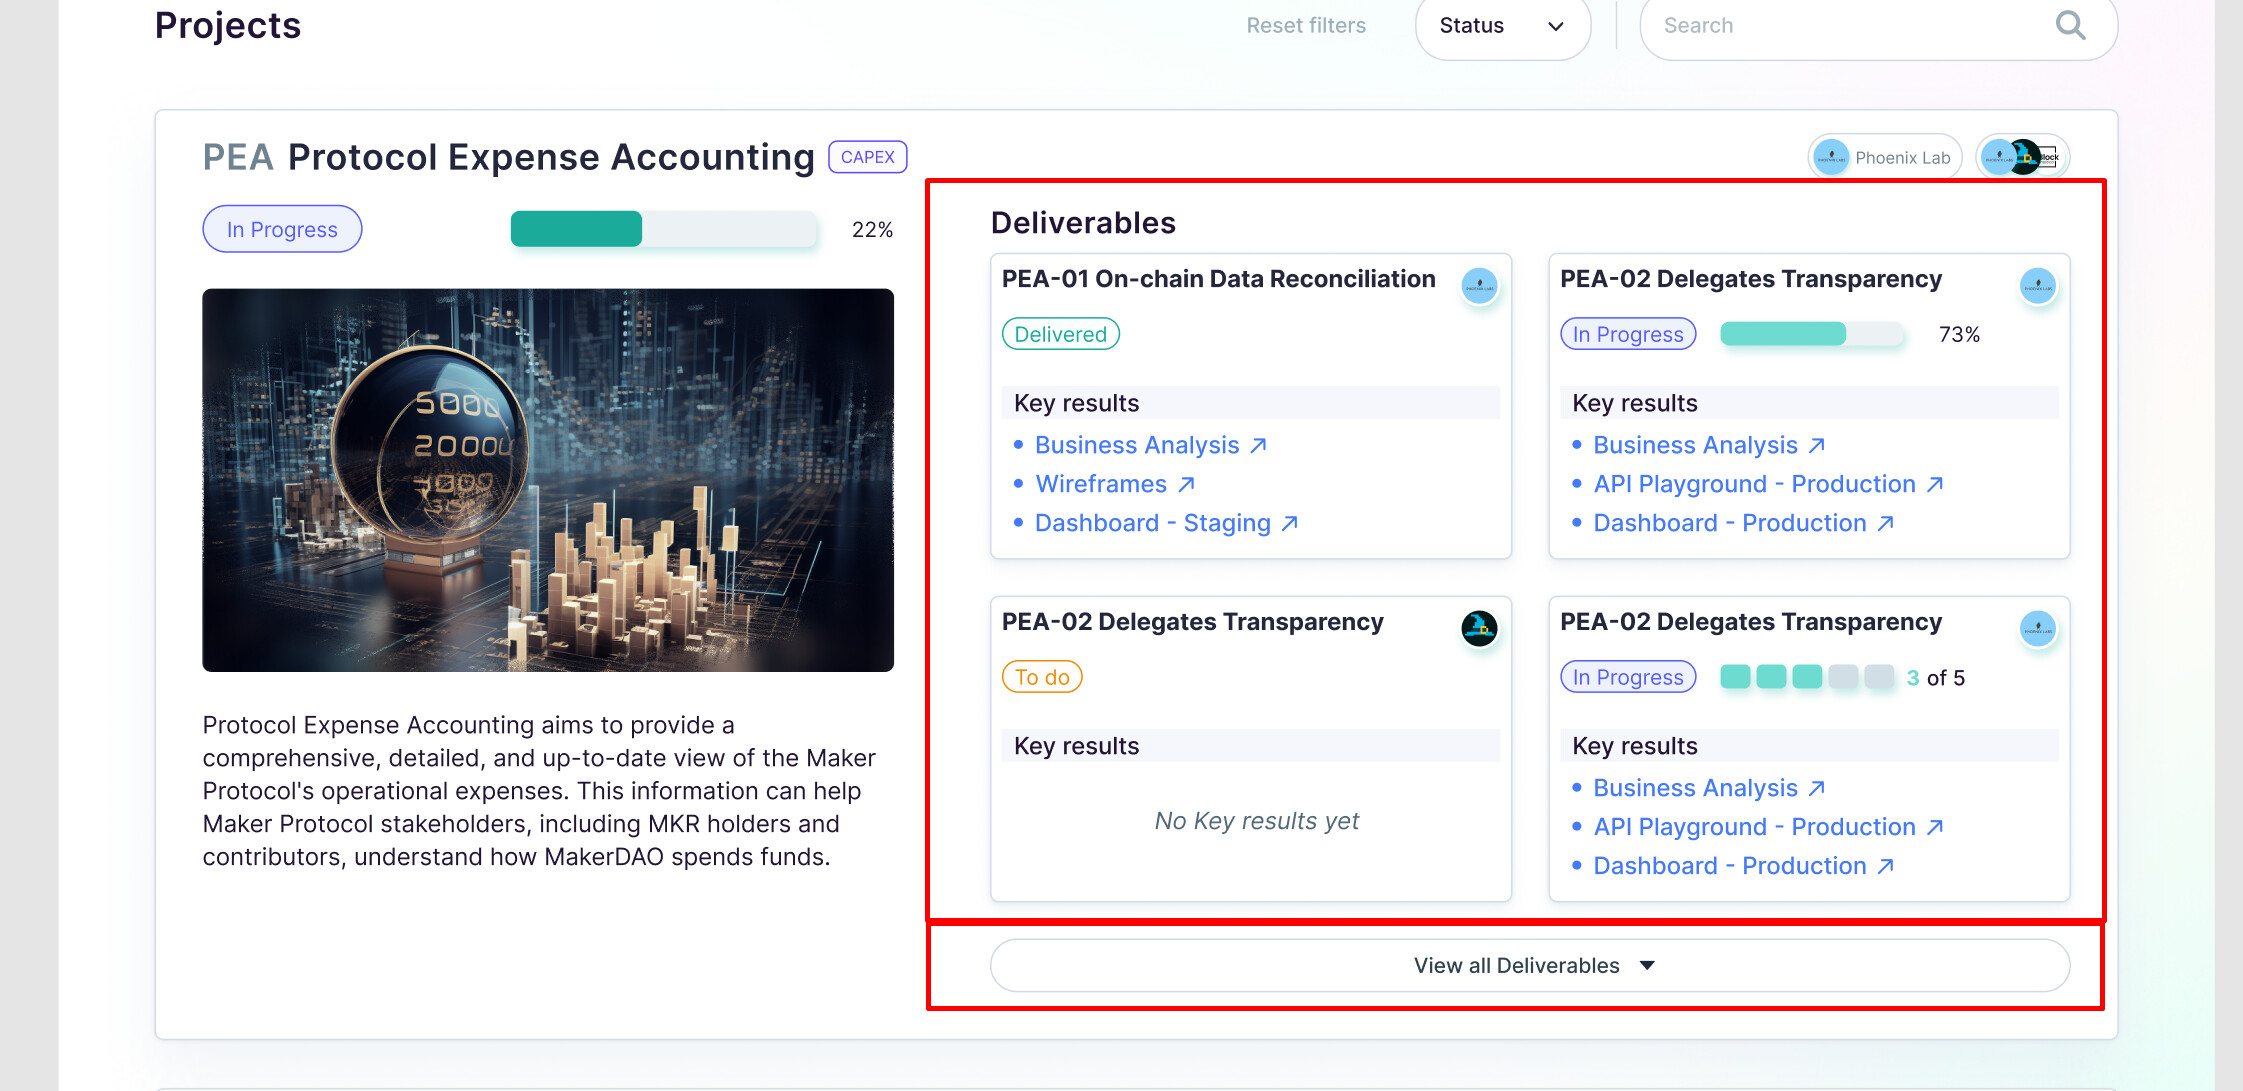Click the Phoenix Lab avatar chip
Image resolution: width=2243 pixels, height=1091 pixels.
pos(1885,157)
